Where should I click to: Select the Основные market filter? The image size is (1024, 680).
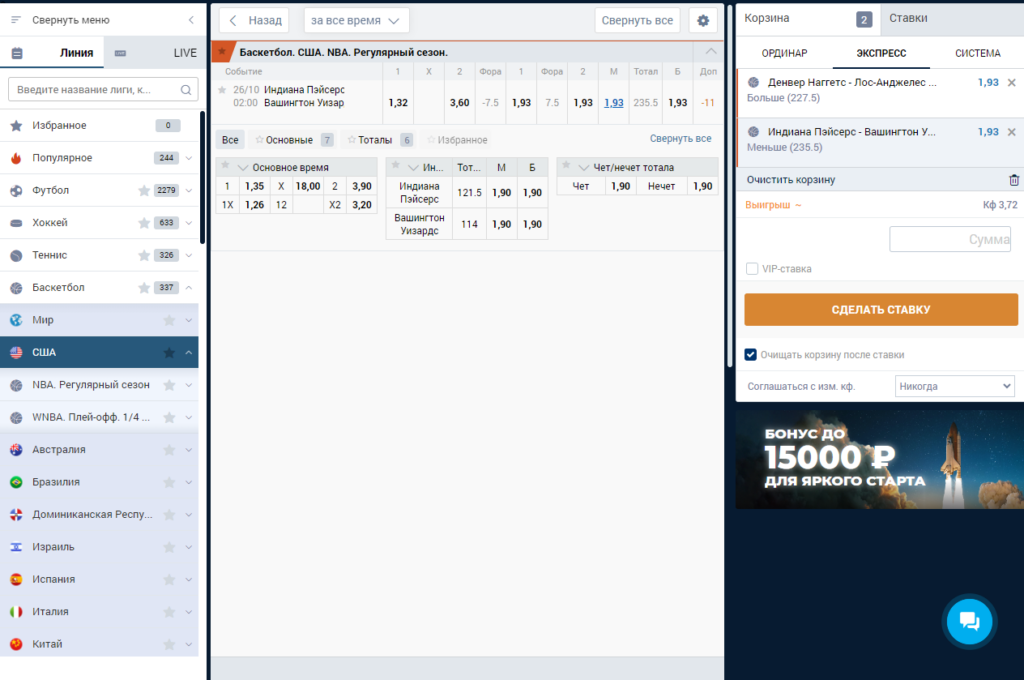click(294, 140)
